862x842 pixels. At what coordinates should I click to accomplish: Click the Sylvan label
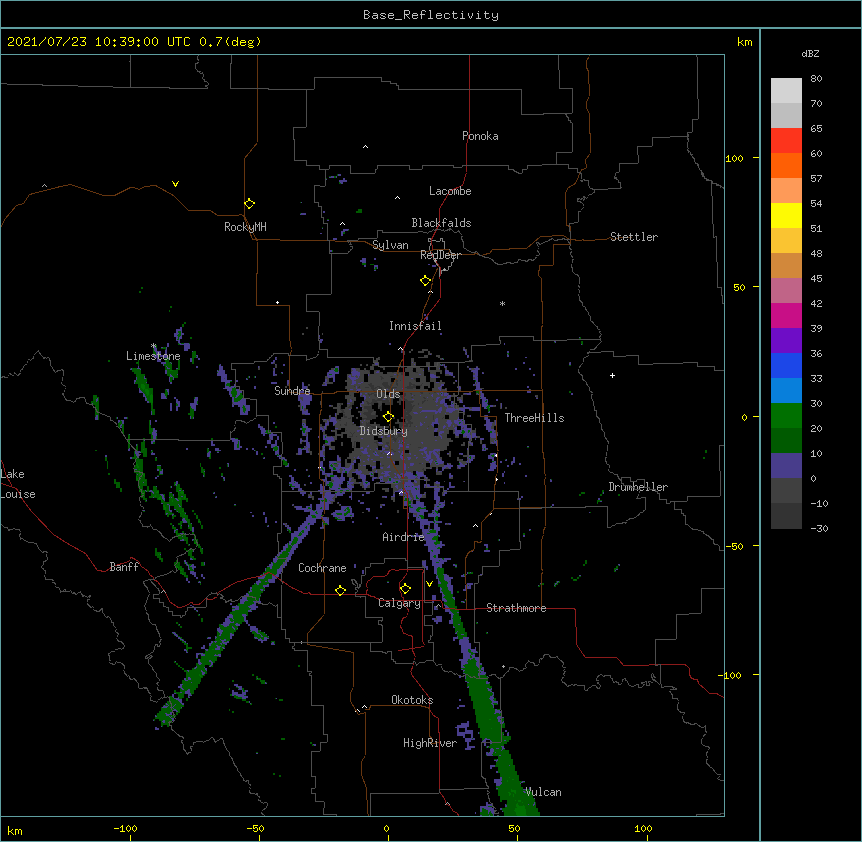[x=390, y=245]
